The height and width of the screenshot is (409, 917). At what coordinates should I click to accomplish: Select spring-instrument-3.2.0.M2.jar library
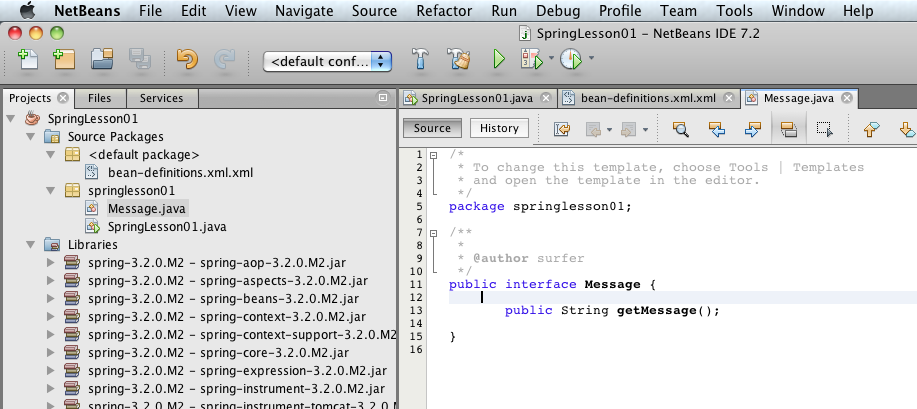pos(236,389)
